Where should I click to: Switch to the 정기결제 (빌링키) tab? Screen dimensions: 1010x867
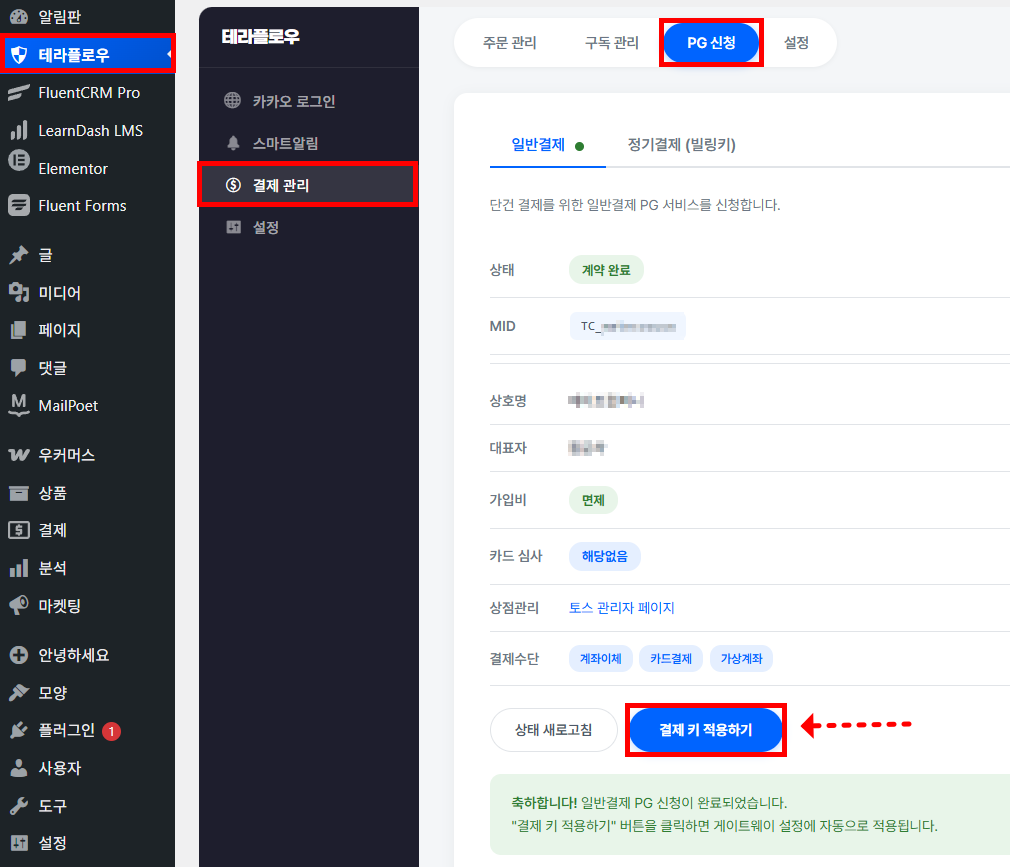pyautogui.click(x=681, y=145)
